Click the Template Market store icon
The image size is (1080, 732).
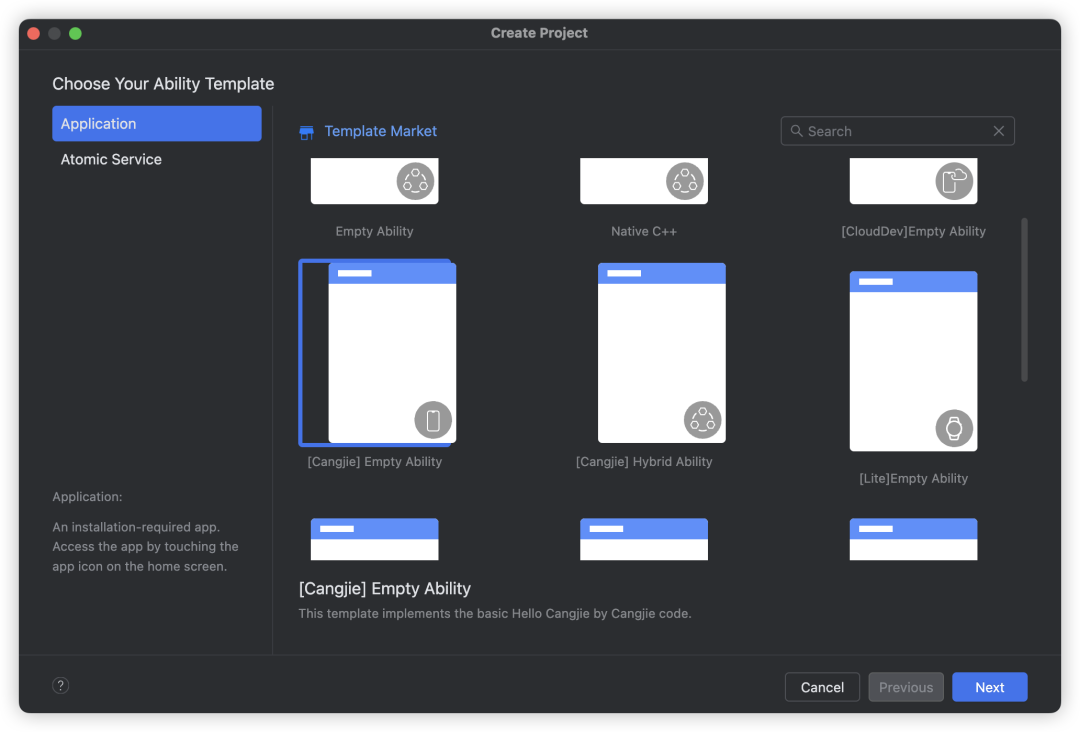click(x=307, y=132)
